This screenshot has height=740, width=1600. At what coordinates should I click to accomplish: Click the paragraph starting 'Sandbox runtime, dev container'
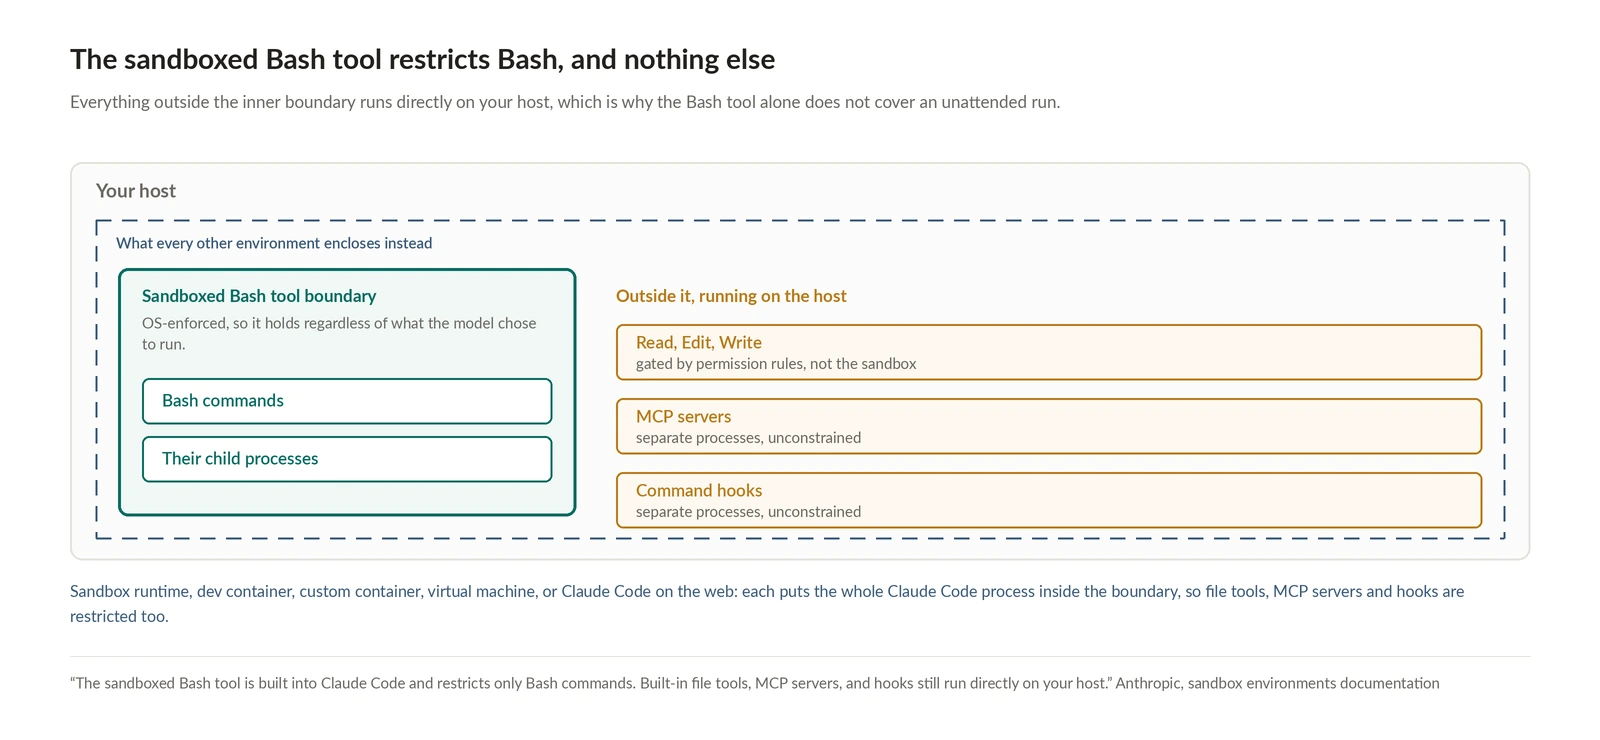click(x=767, y=604)
